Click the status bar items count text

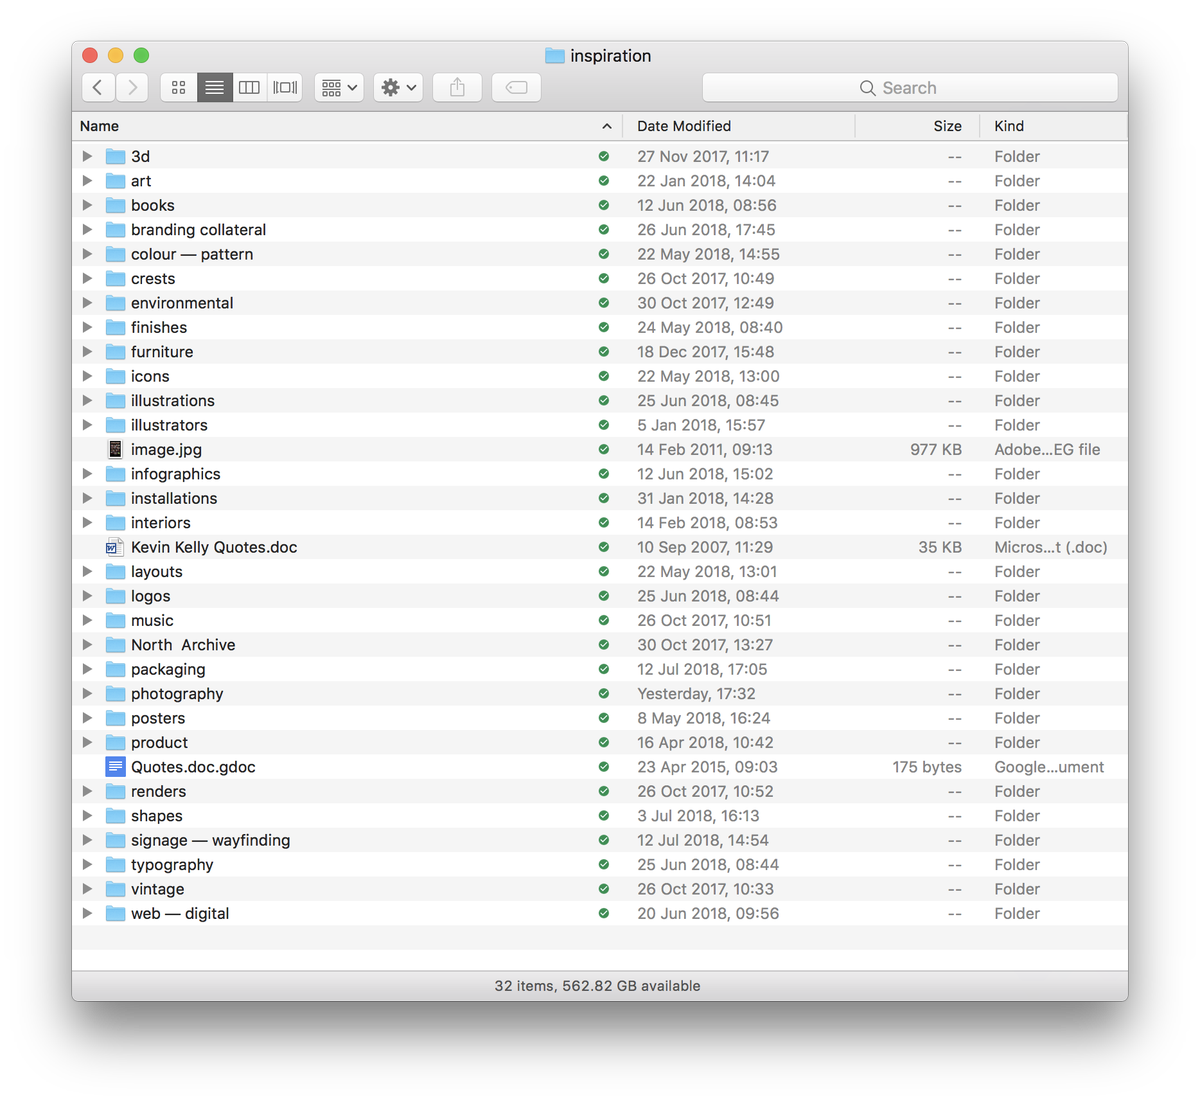click(x=597, y=986)
